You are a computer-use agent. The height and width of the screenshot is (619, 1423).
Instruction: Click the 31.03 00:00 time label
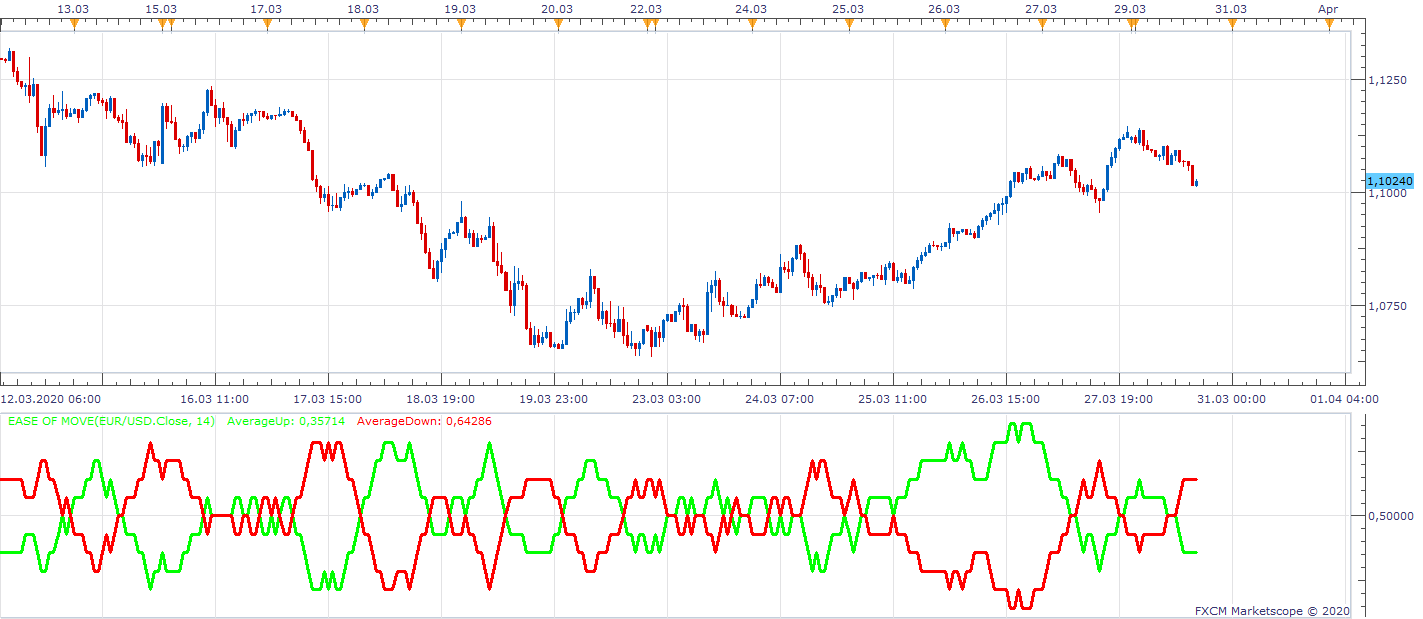[x=1234, y=399]
